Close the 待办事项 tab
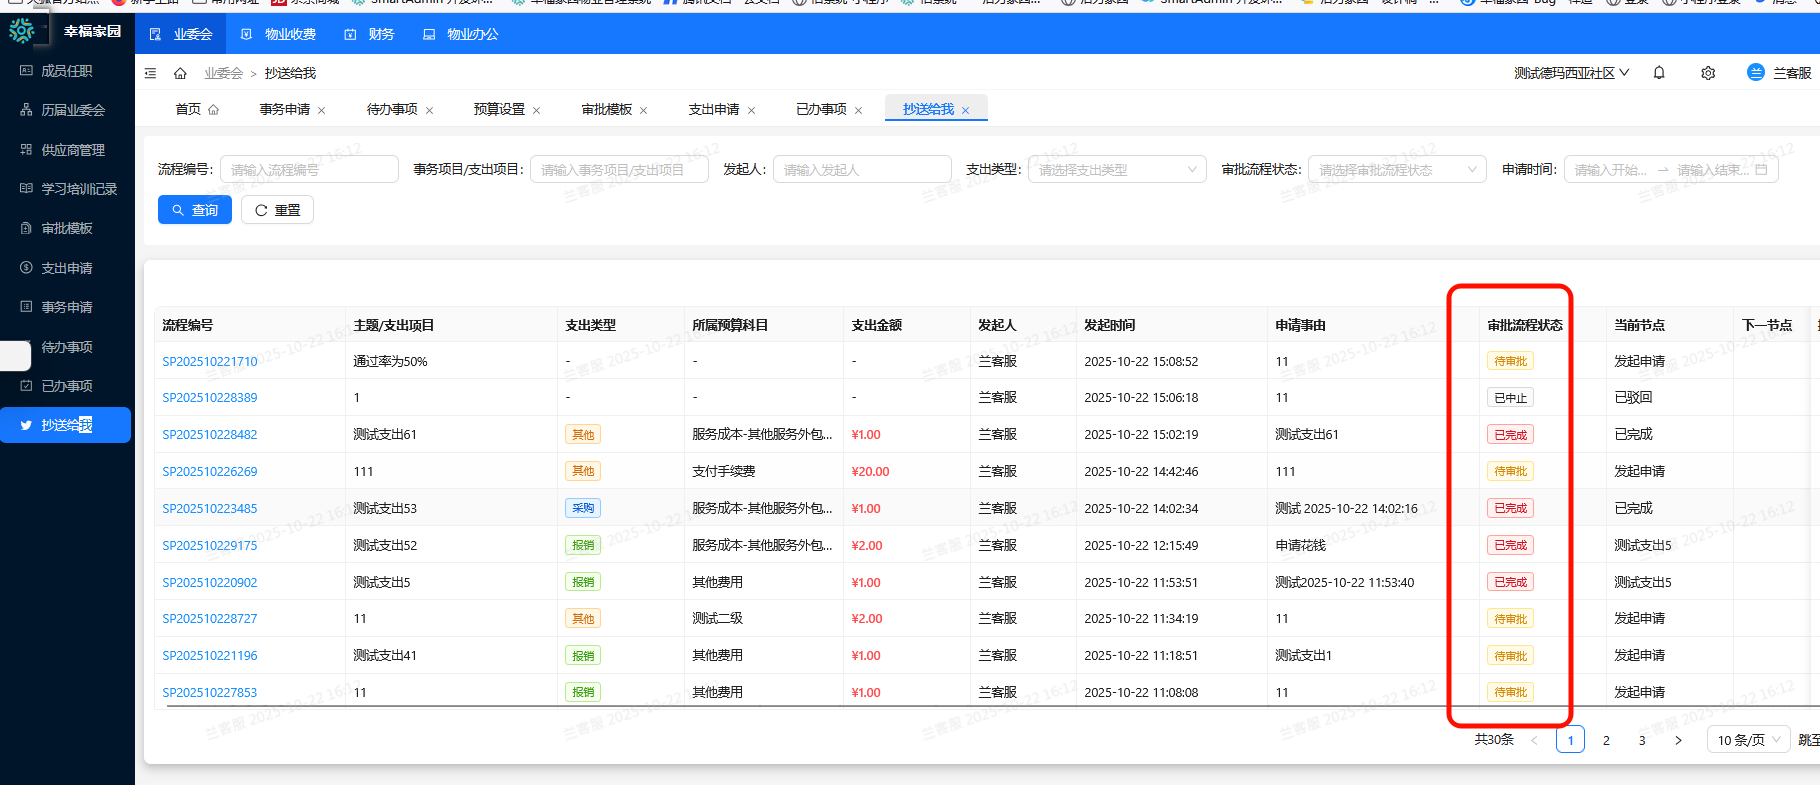The width and height of the screenshot is (1820, 785). (430, 110)
